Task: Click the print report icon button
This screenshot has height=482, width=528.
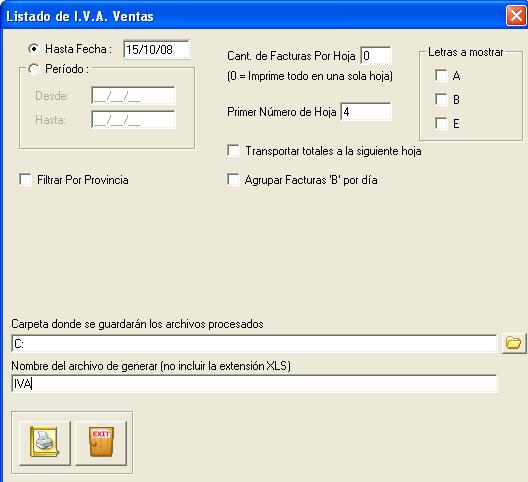Action: coord(45,443)
